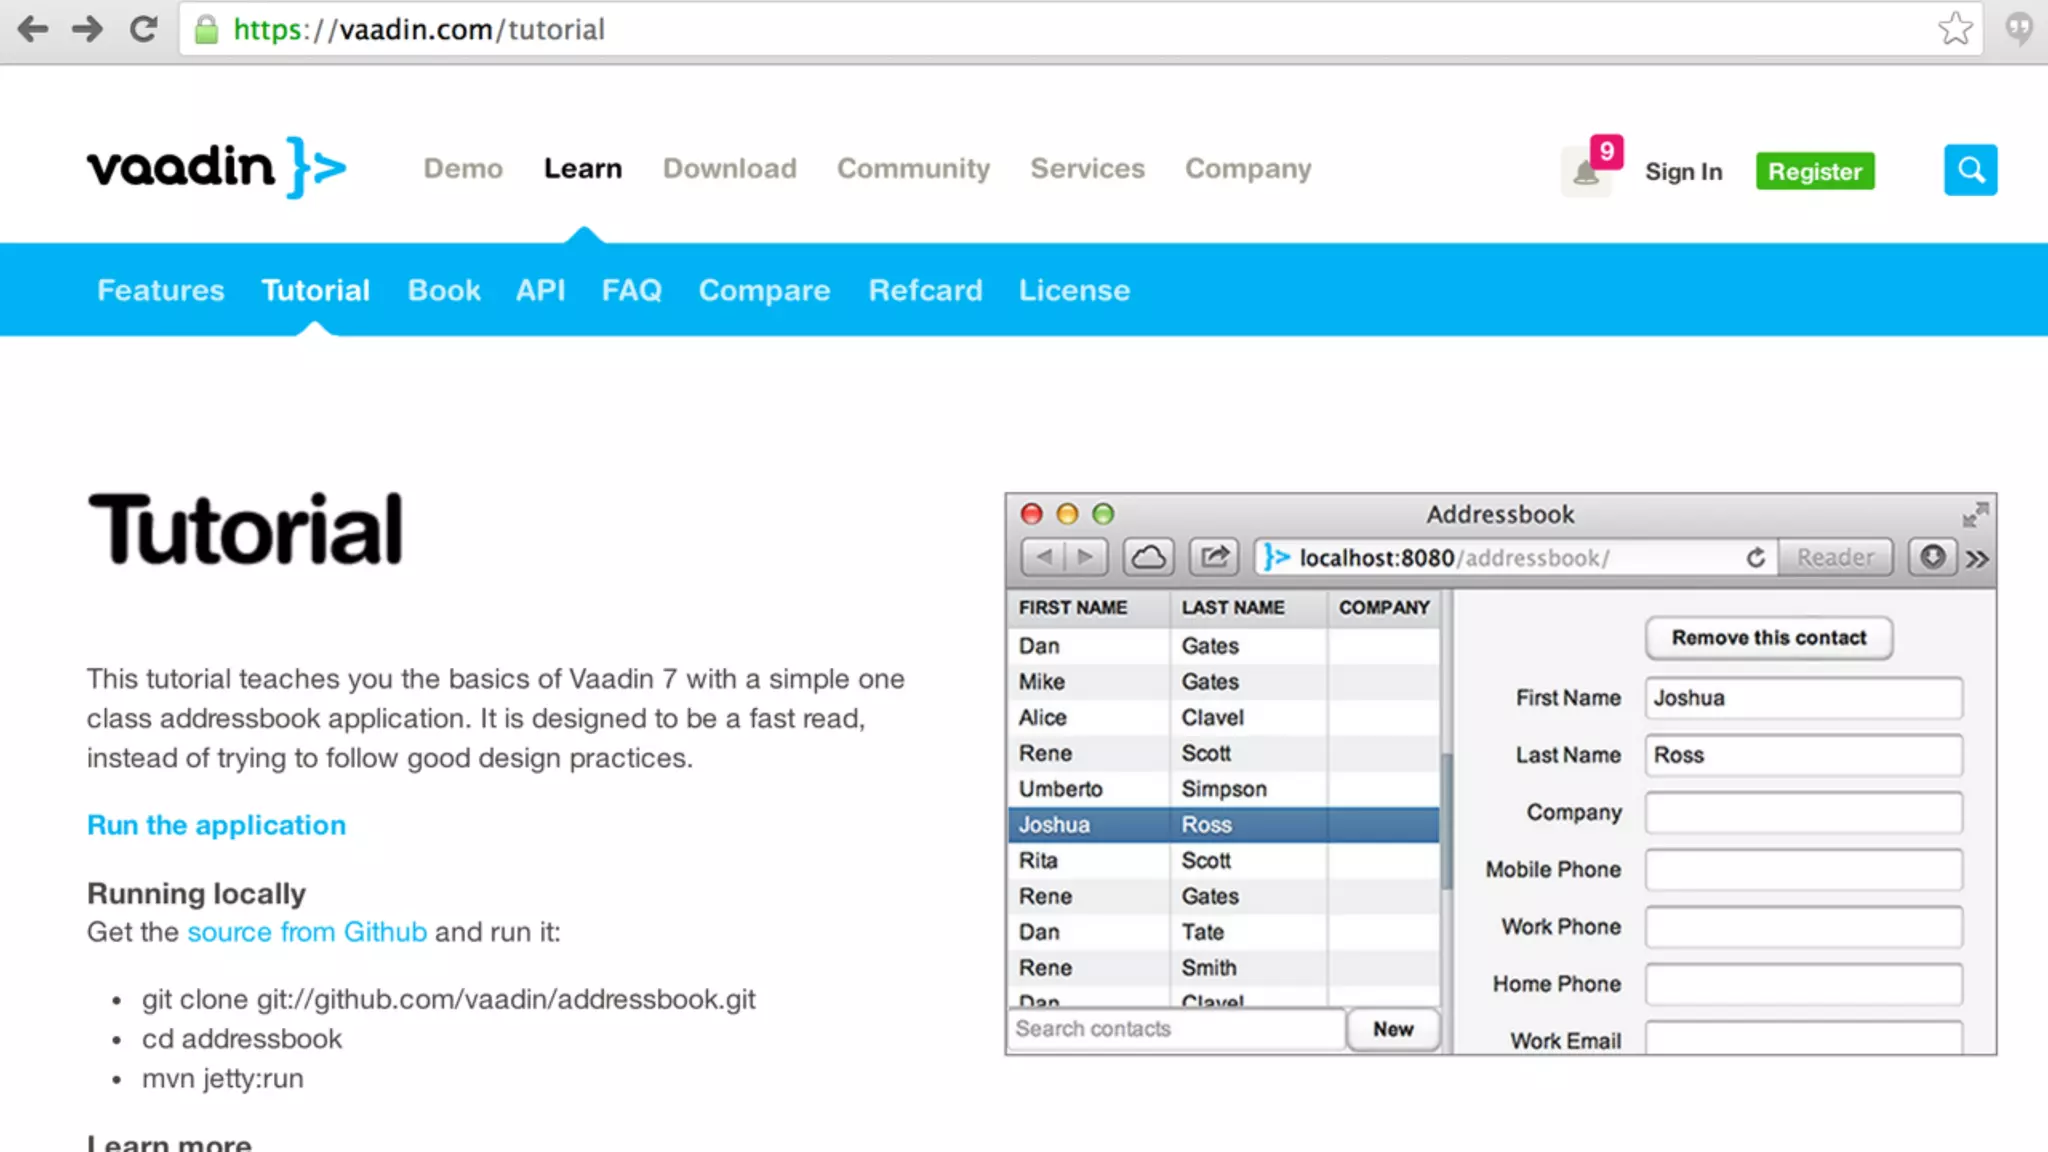Open the Run the application link
Screen dimensions: 2048x1152
click(216, 825)
